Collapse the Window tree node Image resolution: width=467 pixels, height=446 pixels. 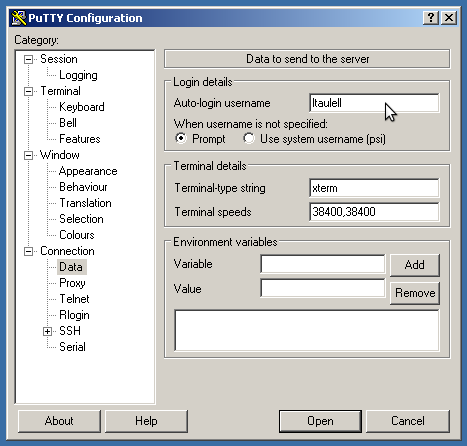point(29,155)
